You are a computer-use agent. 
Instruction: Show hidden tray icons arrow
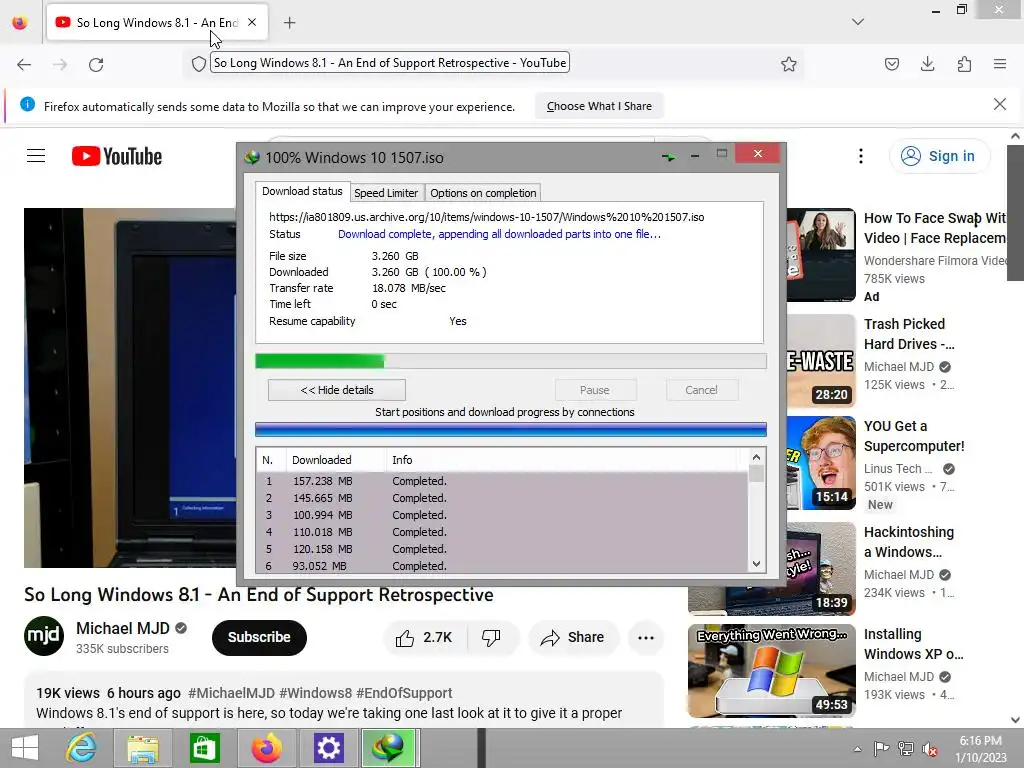857,749
